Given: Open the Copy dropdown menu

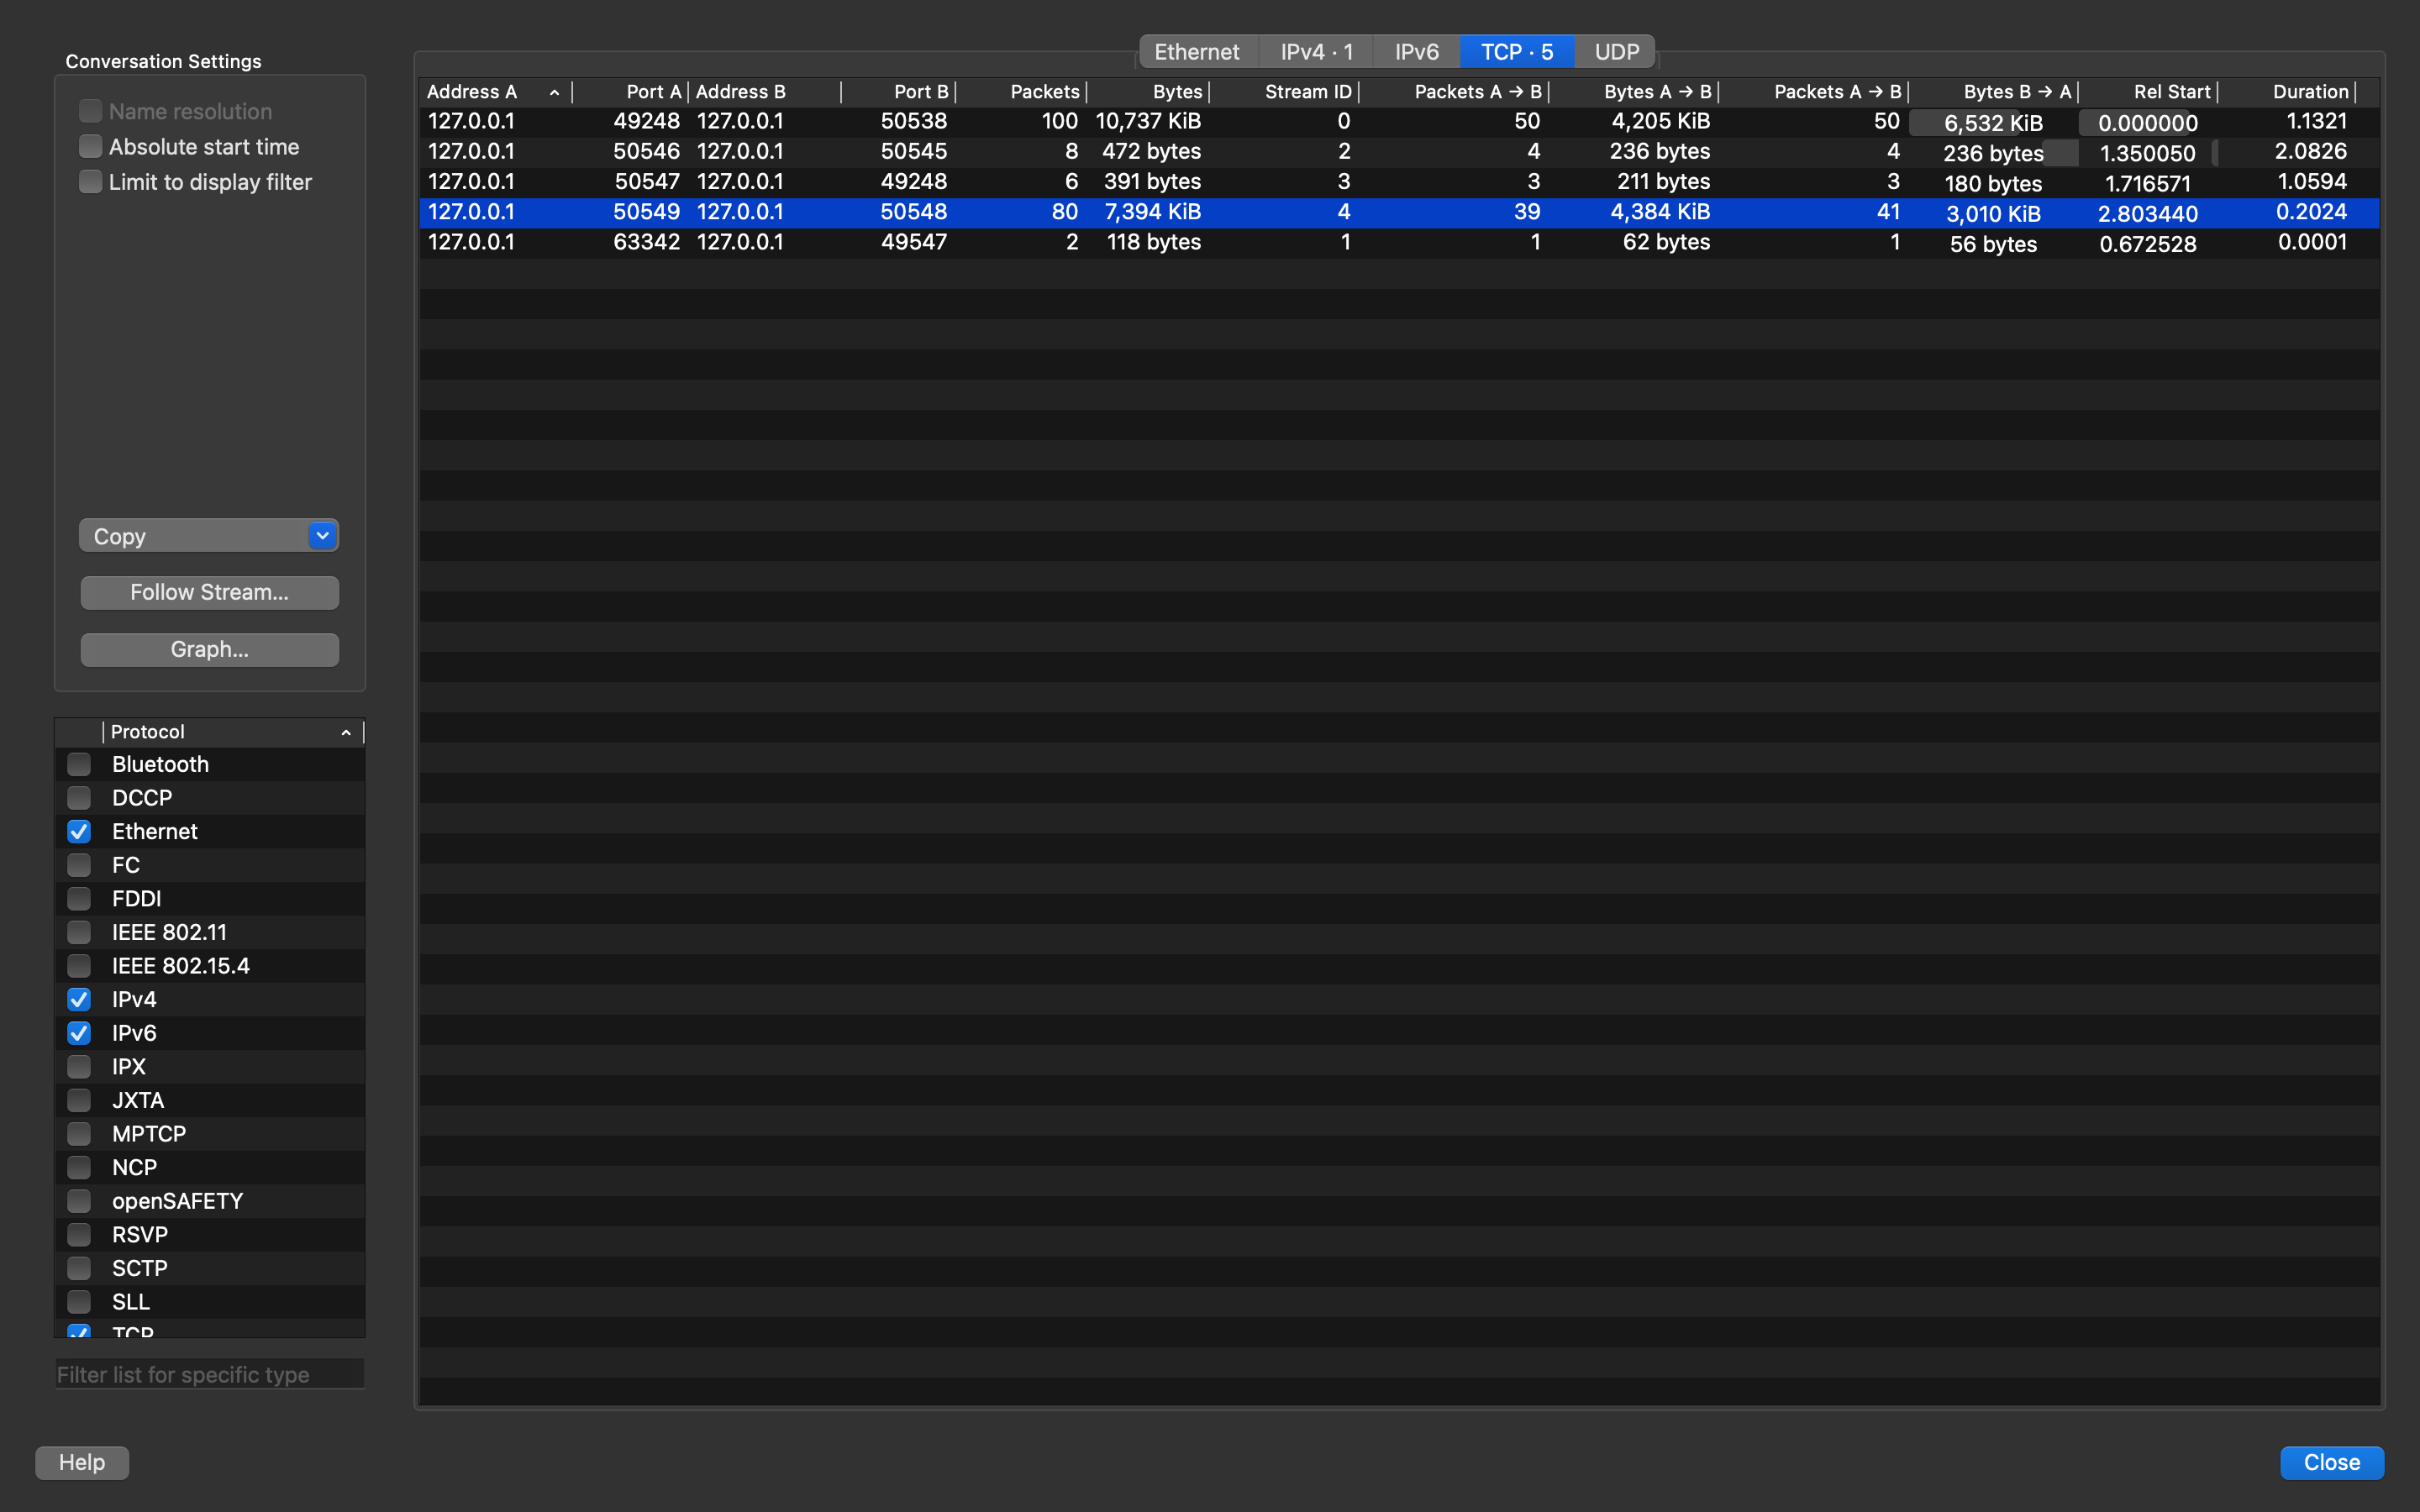Looking at the screenshot, I should (209, 536).
